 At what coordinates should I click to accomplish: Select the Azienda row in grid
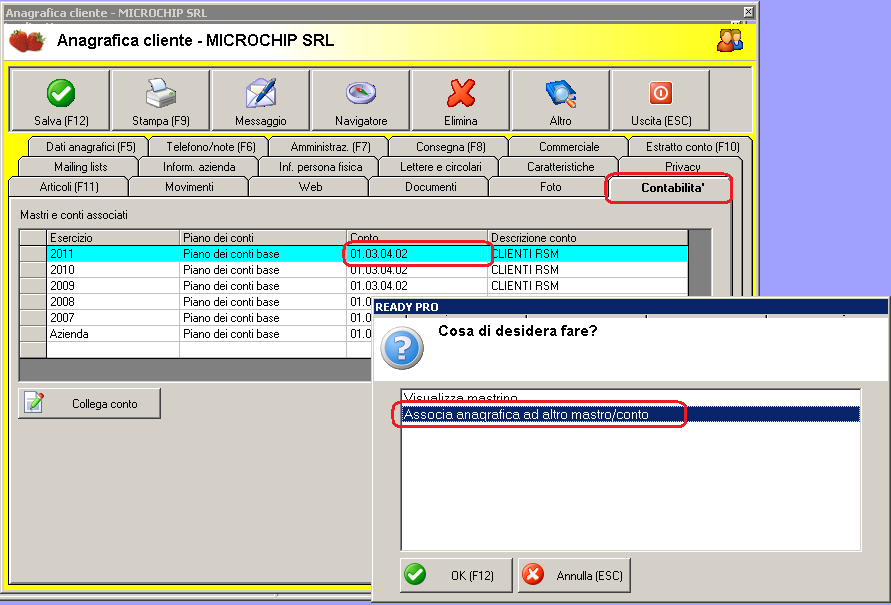point(196,333)
